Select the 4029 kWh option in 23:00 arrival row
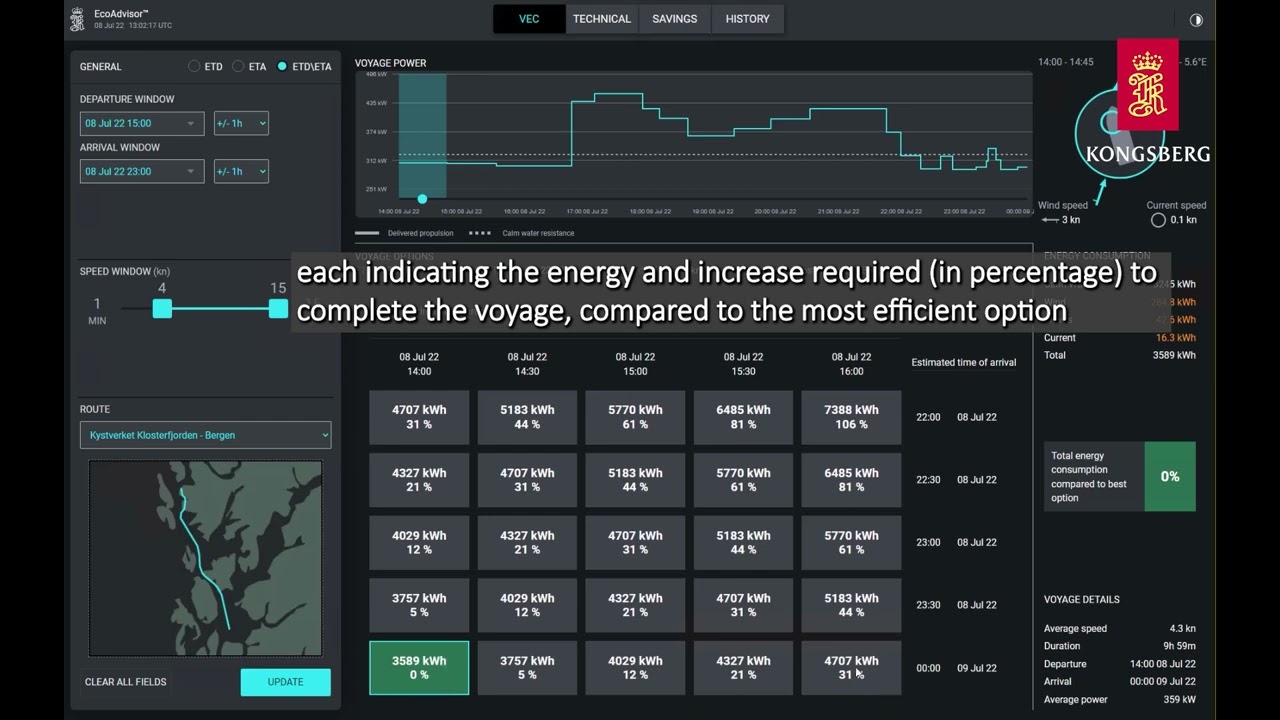 (419, 542)
